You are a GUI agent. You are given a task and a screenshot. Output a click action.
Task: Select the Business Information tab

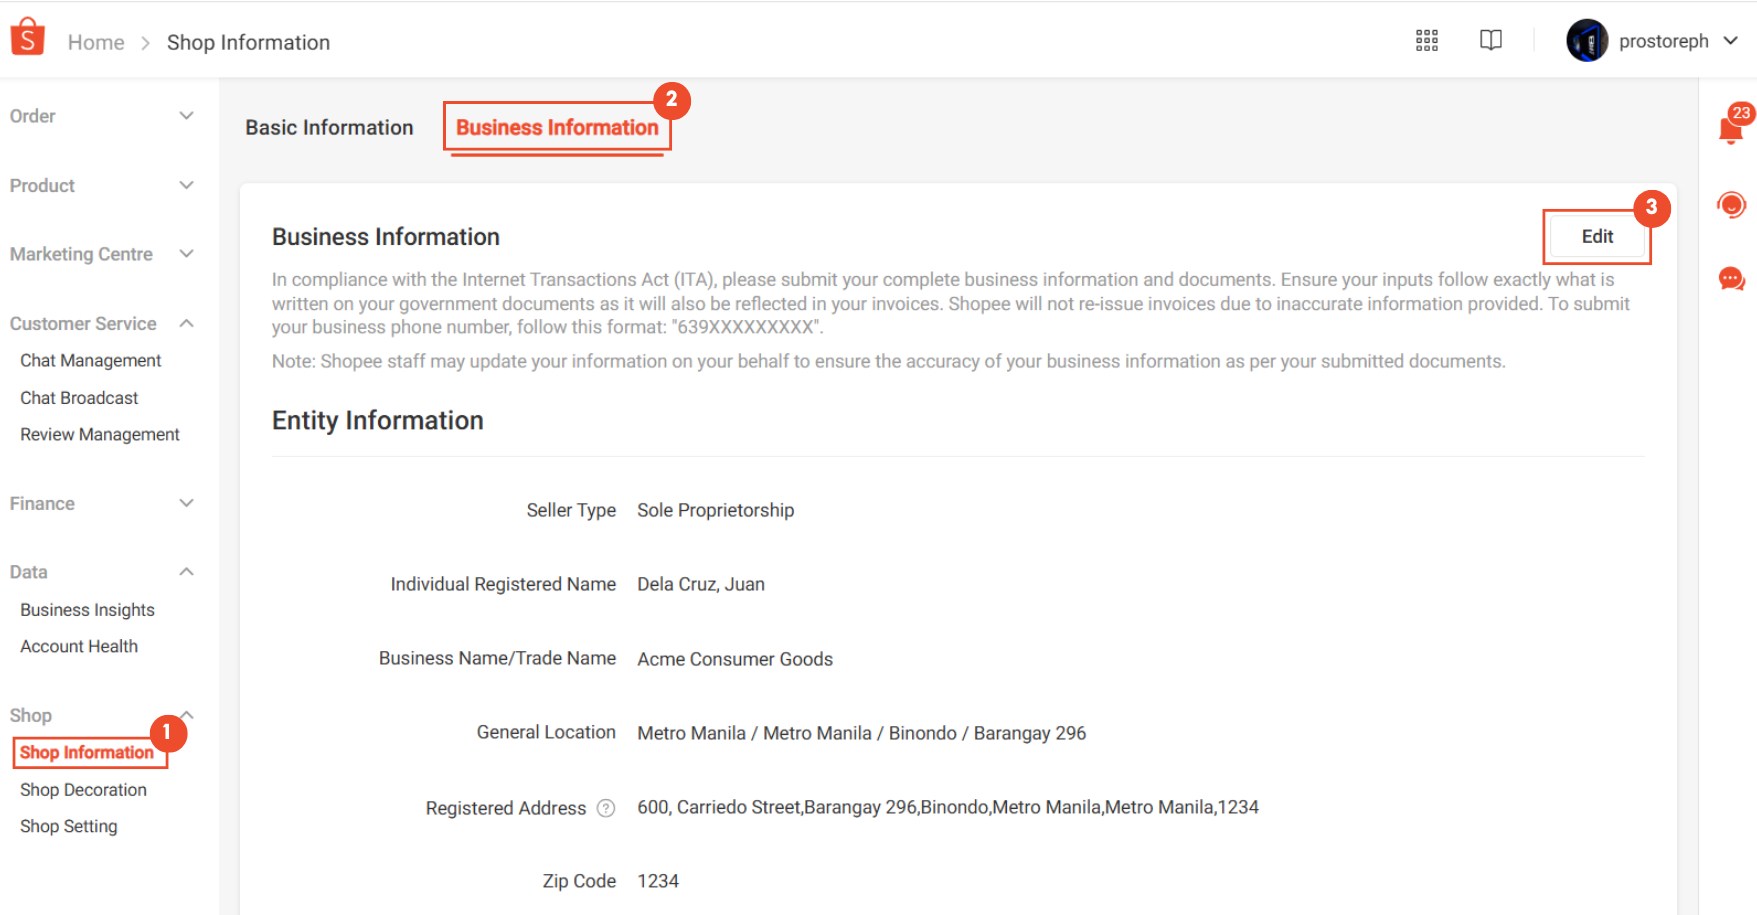pos(557,128)
